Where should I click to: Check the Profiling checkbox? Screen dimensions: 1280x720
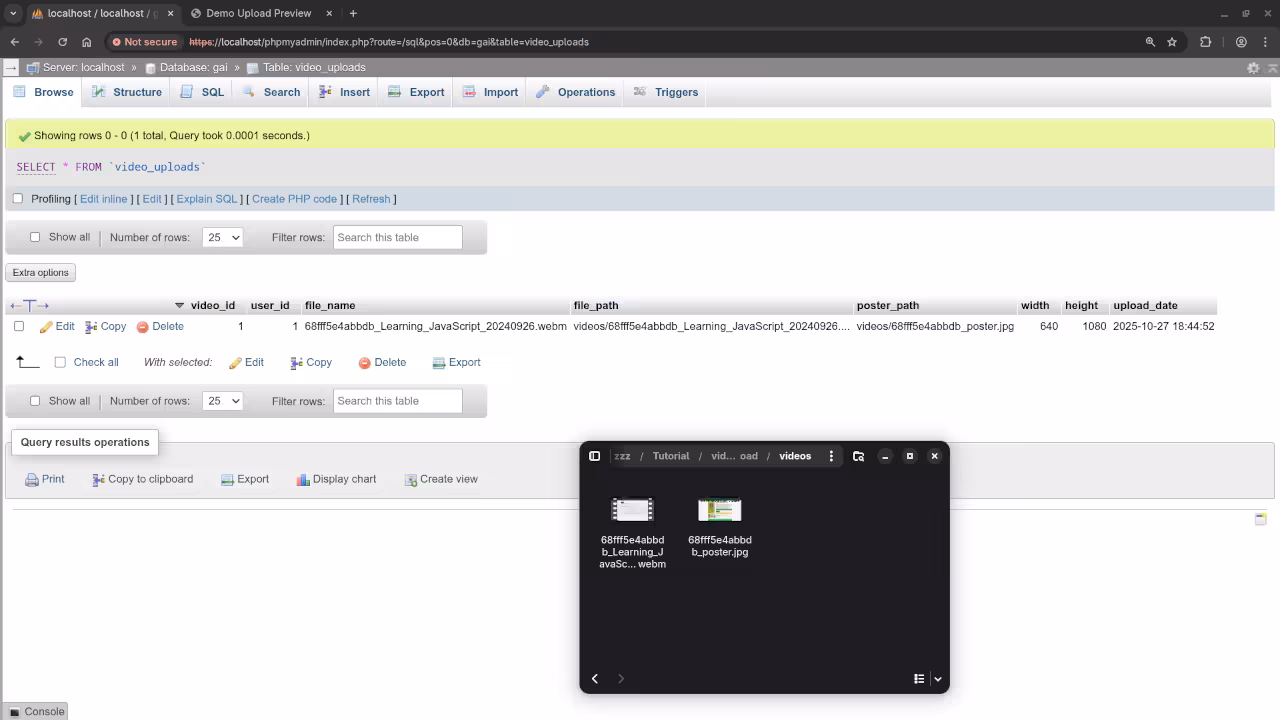click(x=18, y=198)
